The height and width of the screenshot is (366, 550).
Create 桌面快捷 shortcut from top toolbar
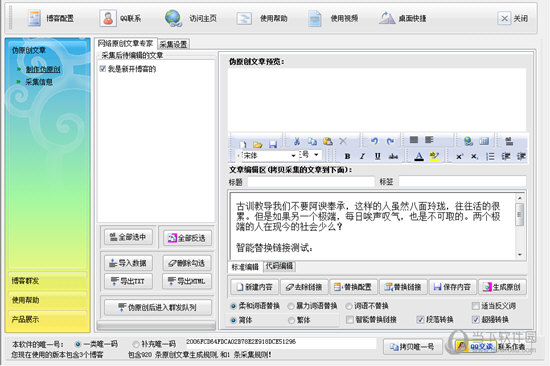click(x=402, y=18)
